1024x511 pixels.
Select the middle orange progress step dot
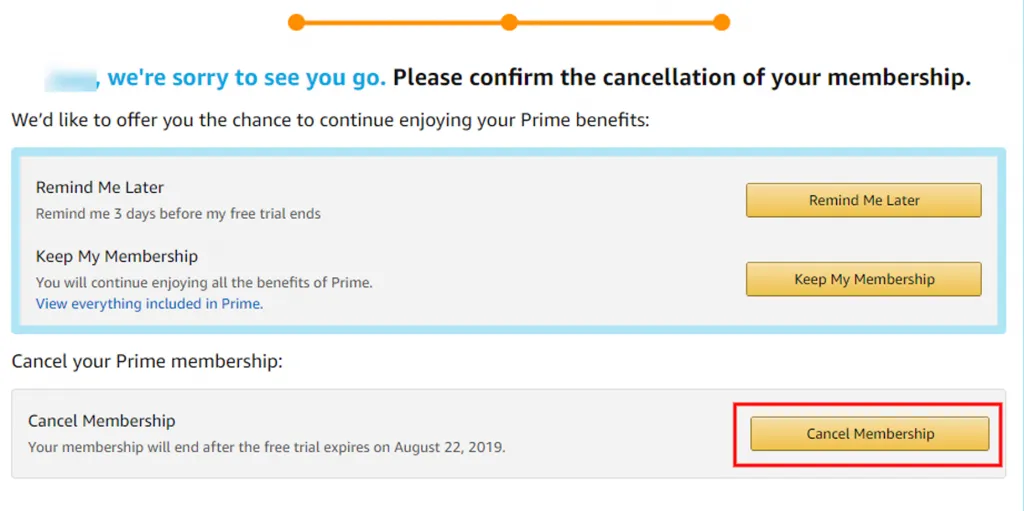click(509, 22)
